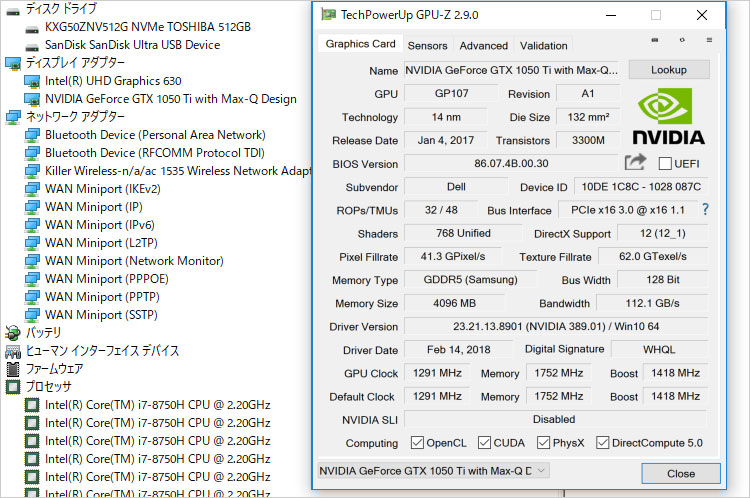Click the ディスプレイ アダプター category icon
The height and width of the screenshot is (498, 750).
click(12, 63)
